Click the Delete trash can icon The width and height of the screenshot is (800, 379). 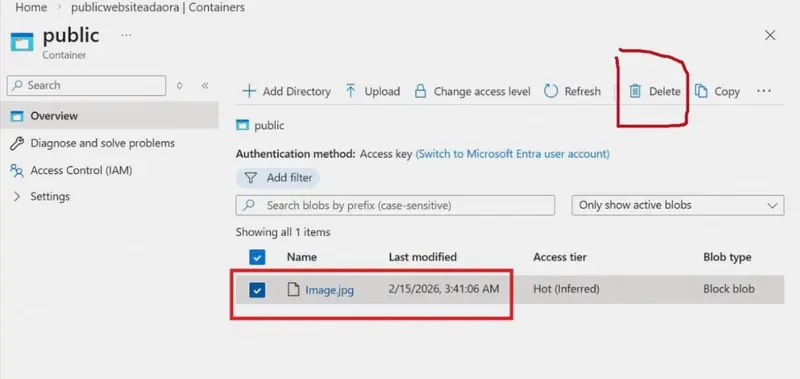(634, 91)
